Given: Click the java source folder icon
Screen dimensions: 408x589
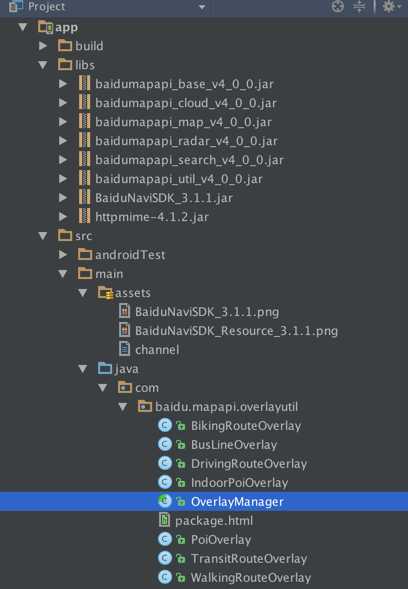Looking at the screenshot, I should (105, 369).
